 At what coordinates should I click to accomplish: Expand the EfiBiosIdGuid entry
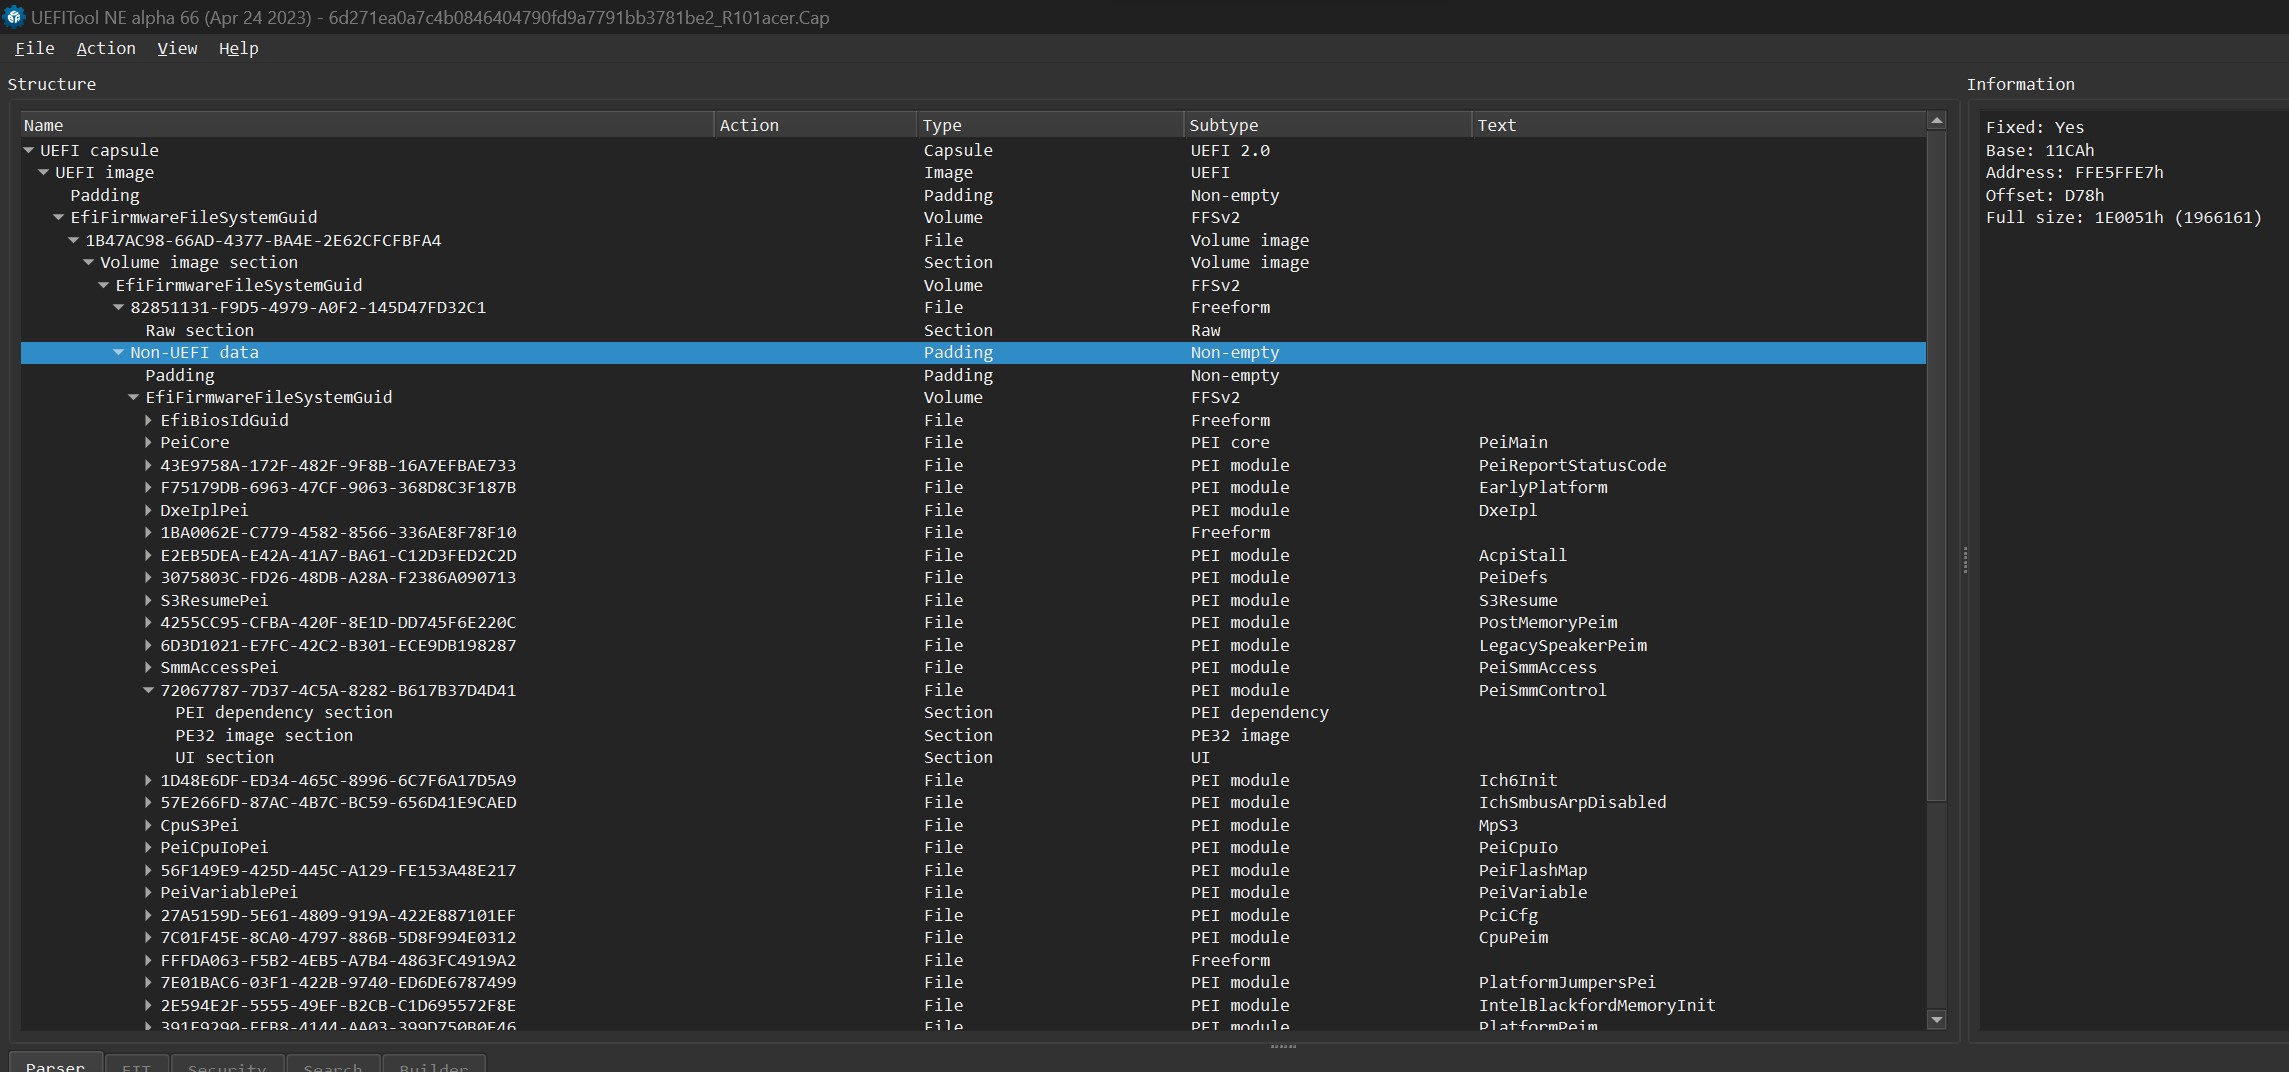point(148,420)
